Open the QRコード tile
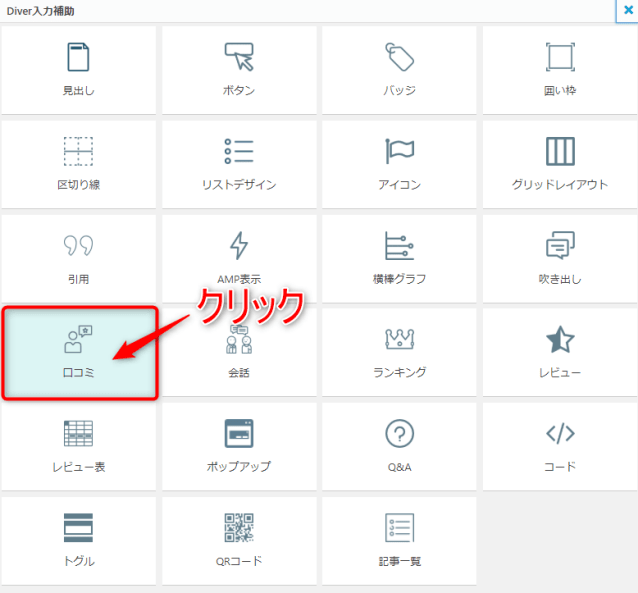 239,541
